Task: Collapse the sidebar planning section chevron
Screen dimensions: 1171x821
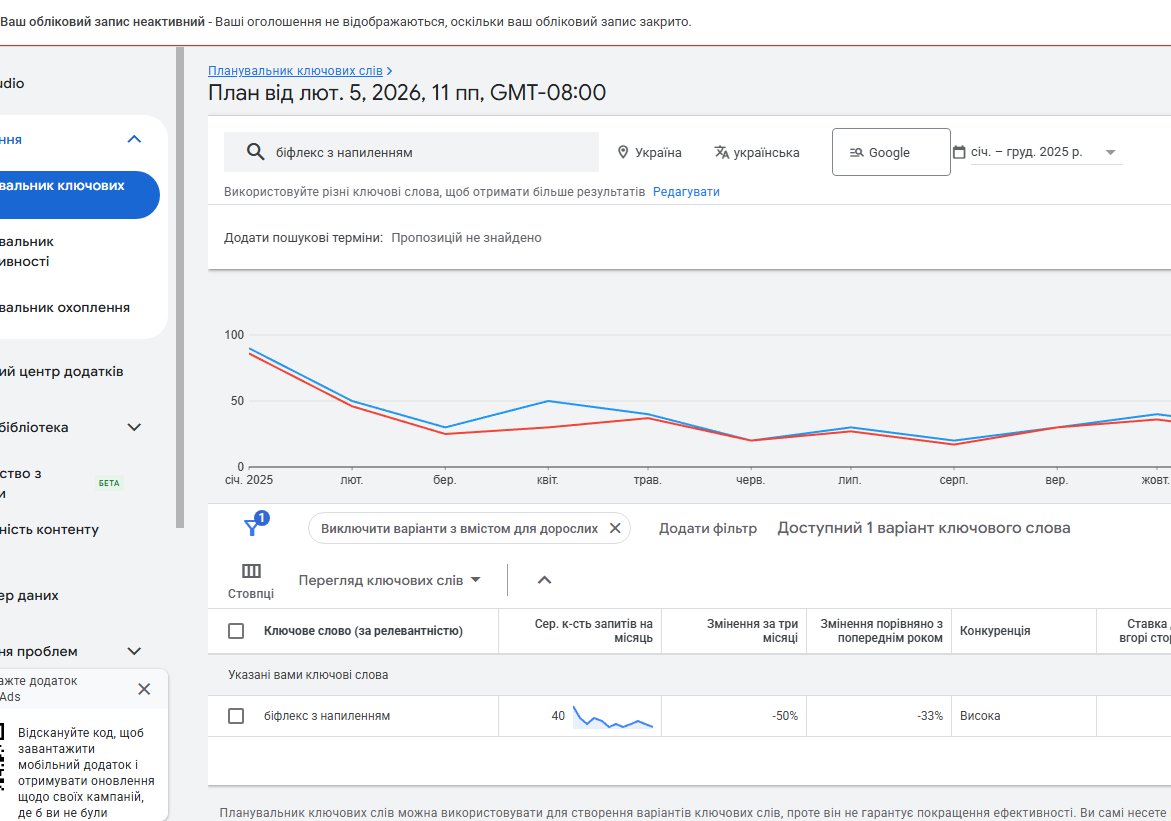Action: click(134, 139)
